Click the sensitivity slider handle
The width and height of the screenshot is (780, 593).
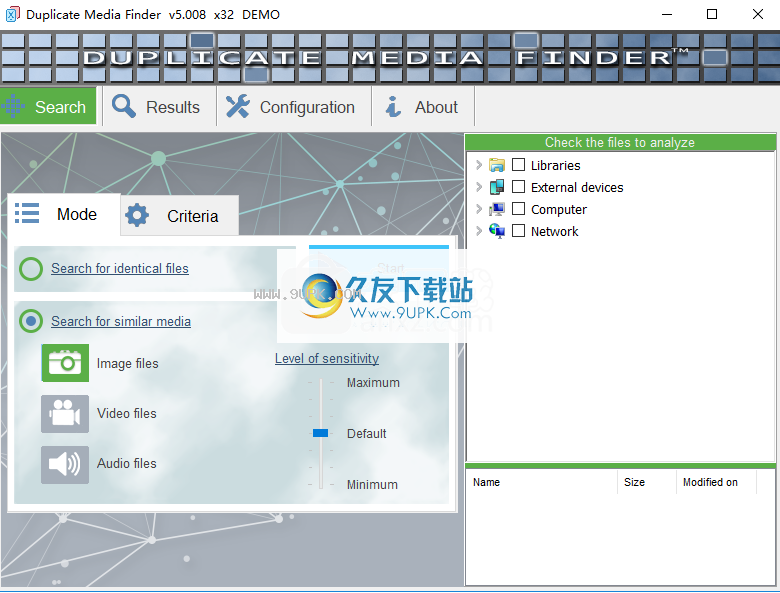[320, 433]
